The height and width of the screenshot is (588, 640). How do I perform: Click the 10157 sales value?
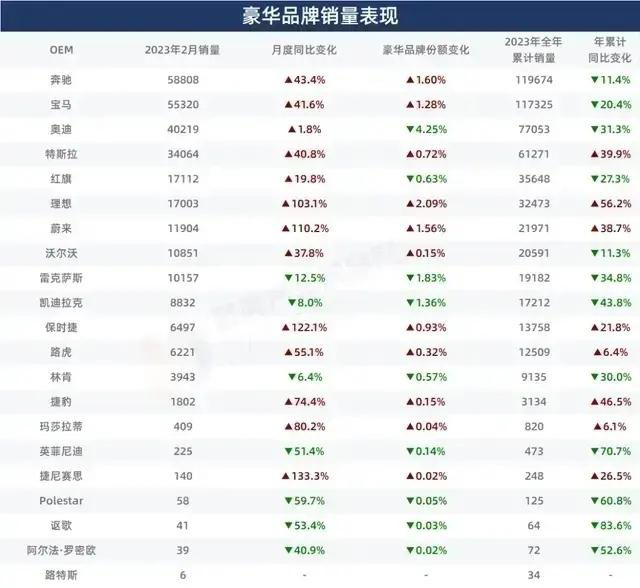[x=183, y=278]
